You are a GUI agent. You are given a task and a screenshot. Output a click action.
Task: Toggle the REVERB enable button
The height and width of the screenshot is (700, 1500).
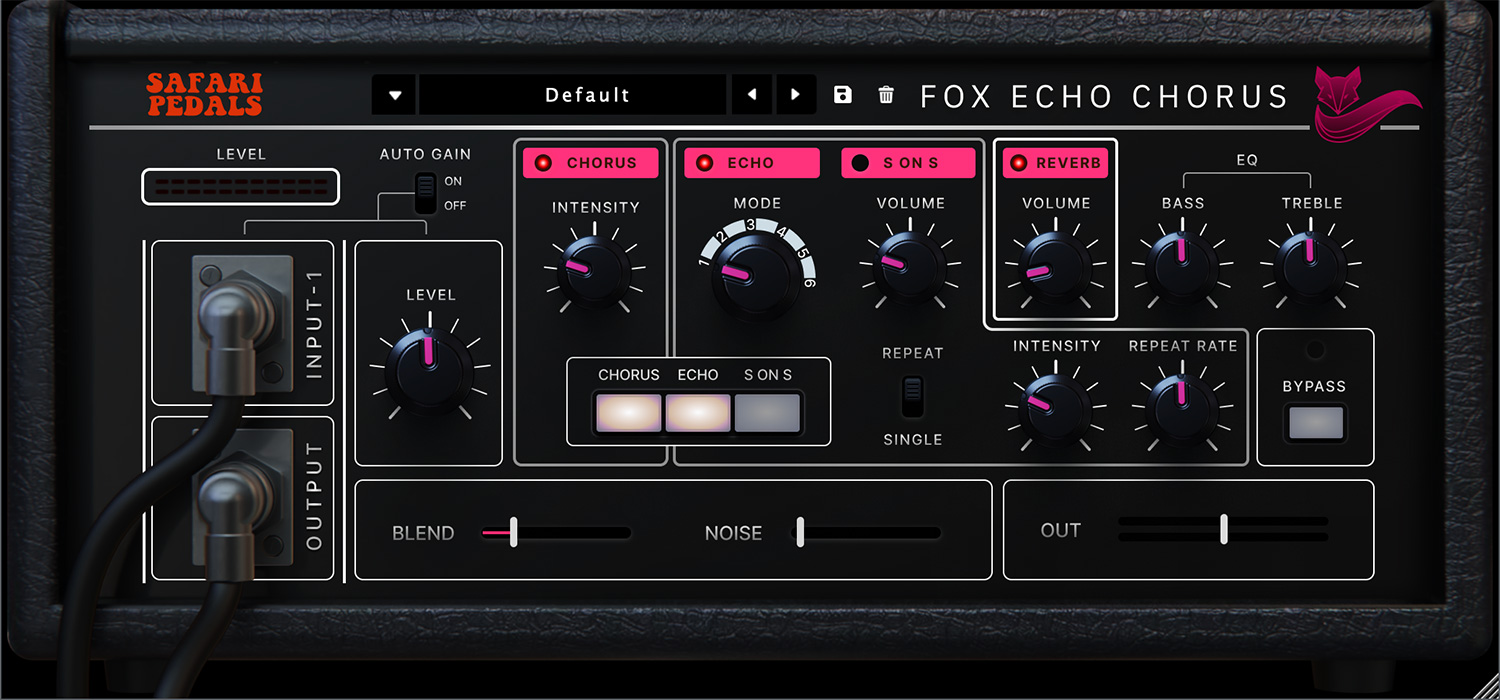(1056, 163)
